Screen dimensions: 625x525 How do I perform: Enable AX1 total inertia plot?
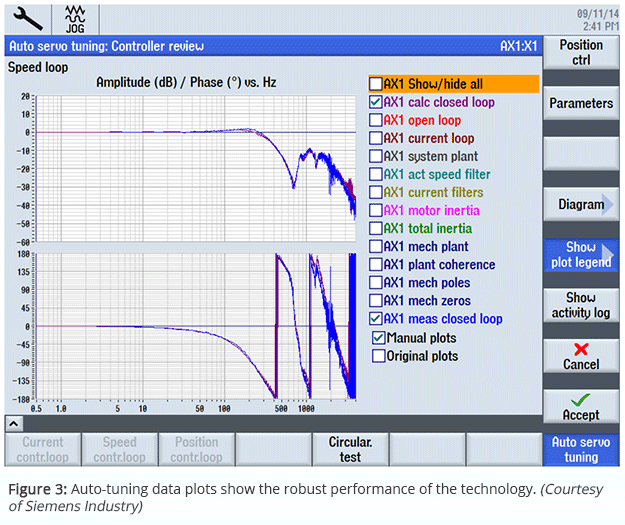pos(375,228)
